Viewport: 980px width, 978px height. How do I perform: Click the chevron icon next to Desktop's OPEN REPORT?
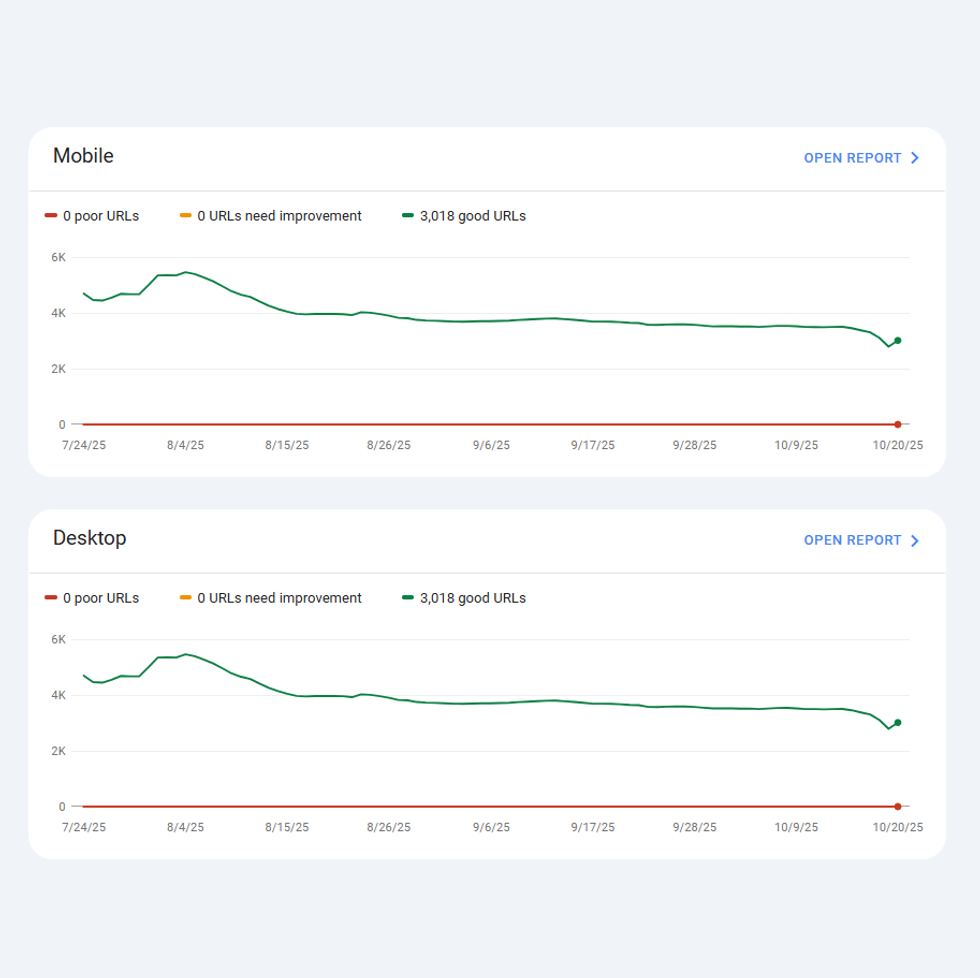tap(915, 539)
